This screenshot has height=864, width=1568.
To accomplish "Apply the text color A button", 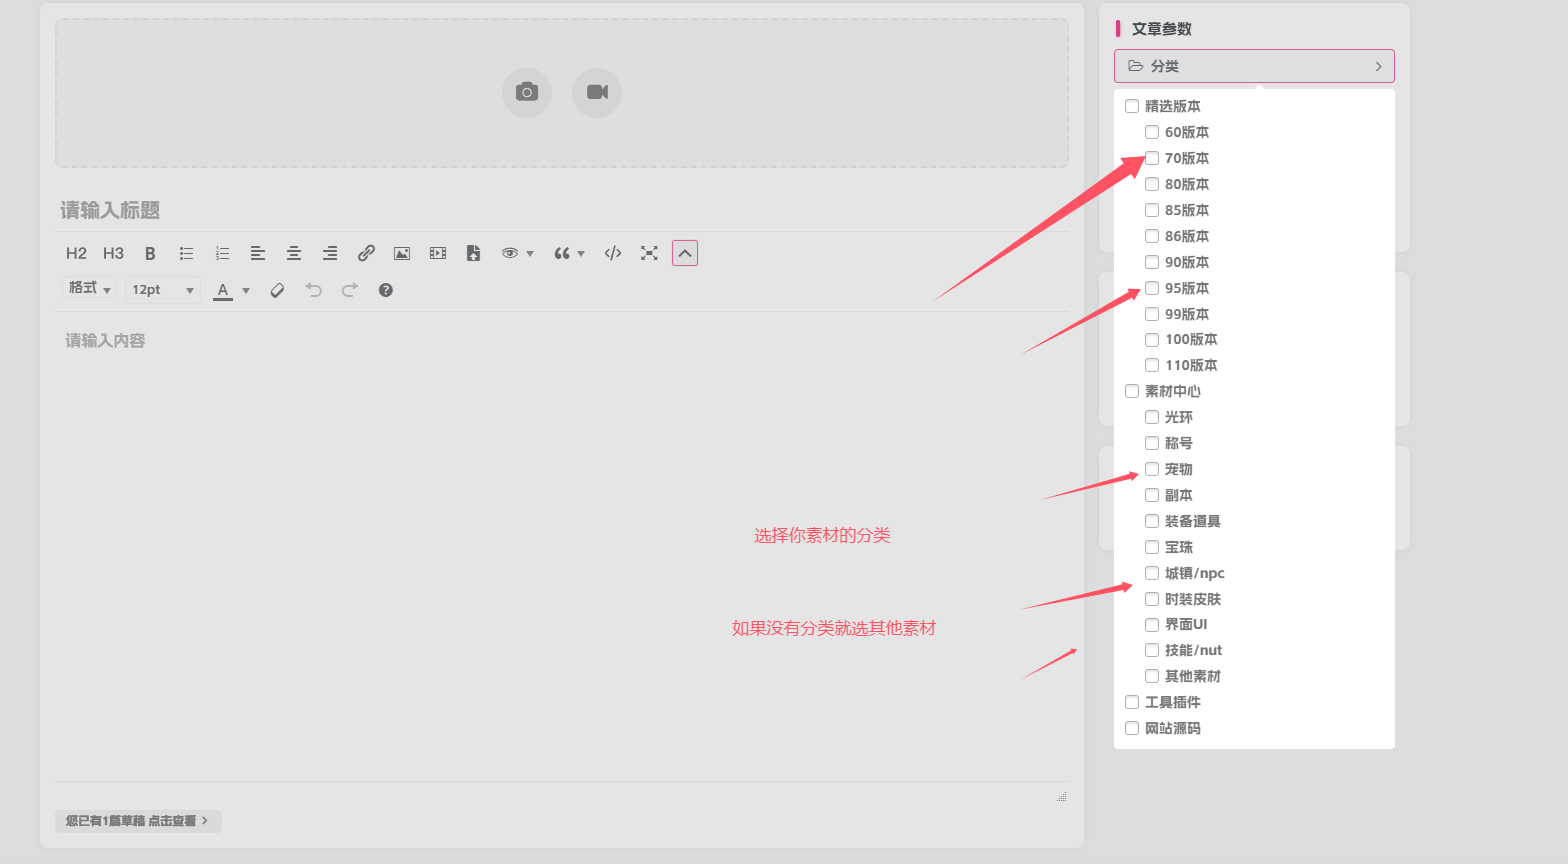I will point(223,289).
